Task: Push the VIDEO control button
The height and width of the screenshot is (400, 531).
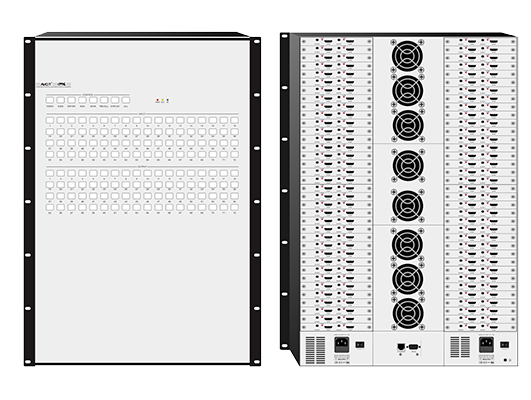Action: point(50,100)
